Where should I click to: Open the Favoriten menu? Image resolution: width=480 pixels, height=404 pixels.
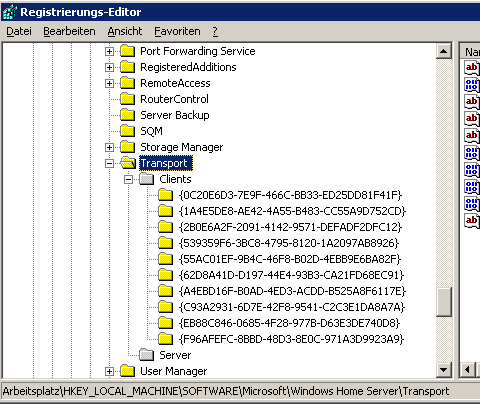coord(177,31)
